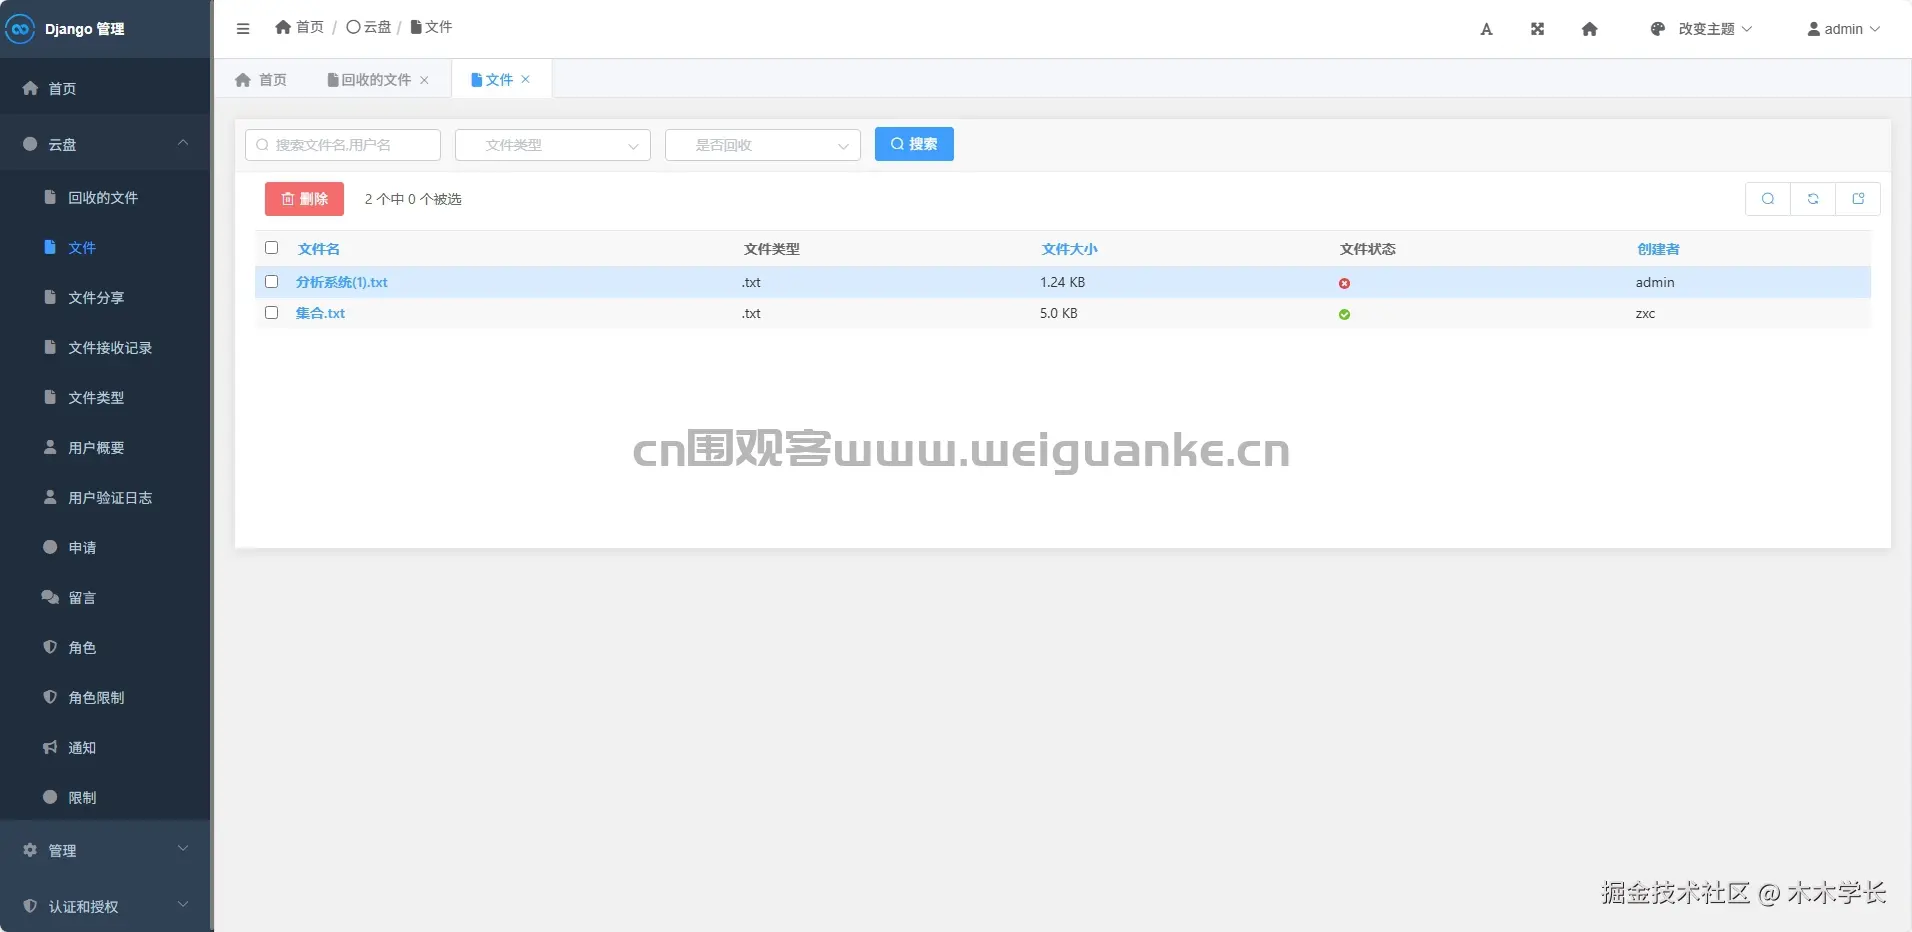Sort by 创建者 column header
This screenshot has width=1912, height=932.
1658,249
